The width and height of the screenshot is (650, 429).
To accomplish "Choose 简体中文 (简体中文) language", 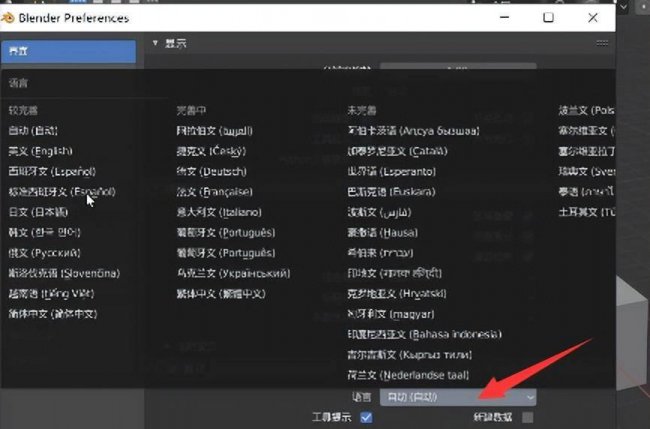I will point(53,314).
